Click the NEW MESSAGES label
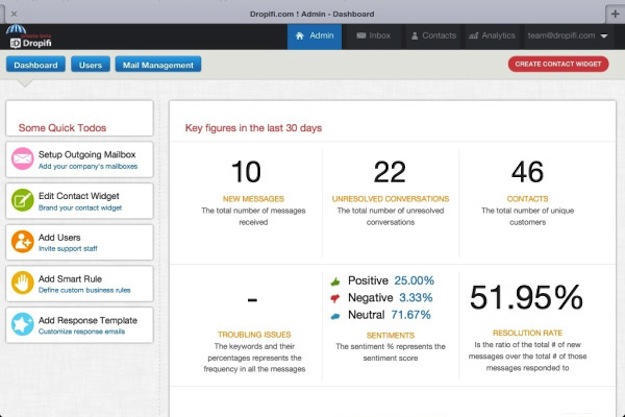Viewport: 625px width, 417px height. tap(254, 199)
